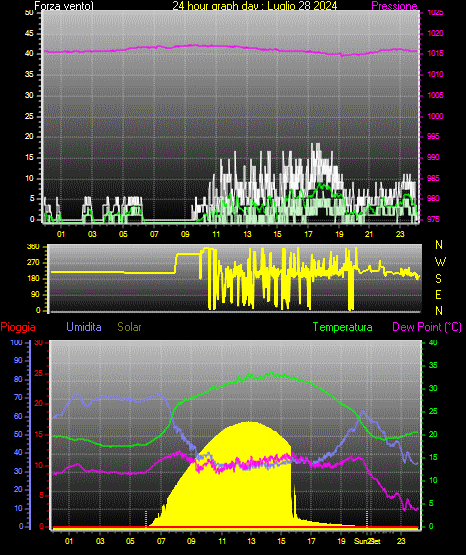The image size is (466, 555).
Task: Click the Dew Point (°C) legend label
Action: (427, 327)
